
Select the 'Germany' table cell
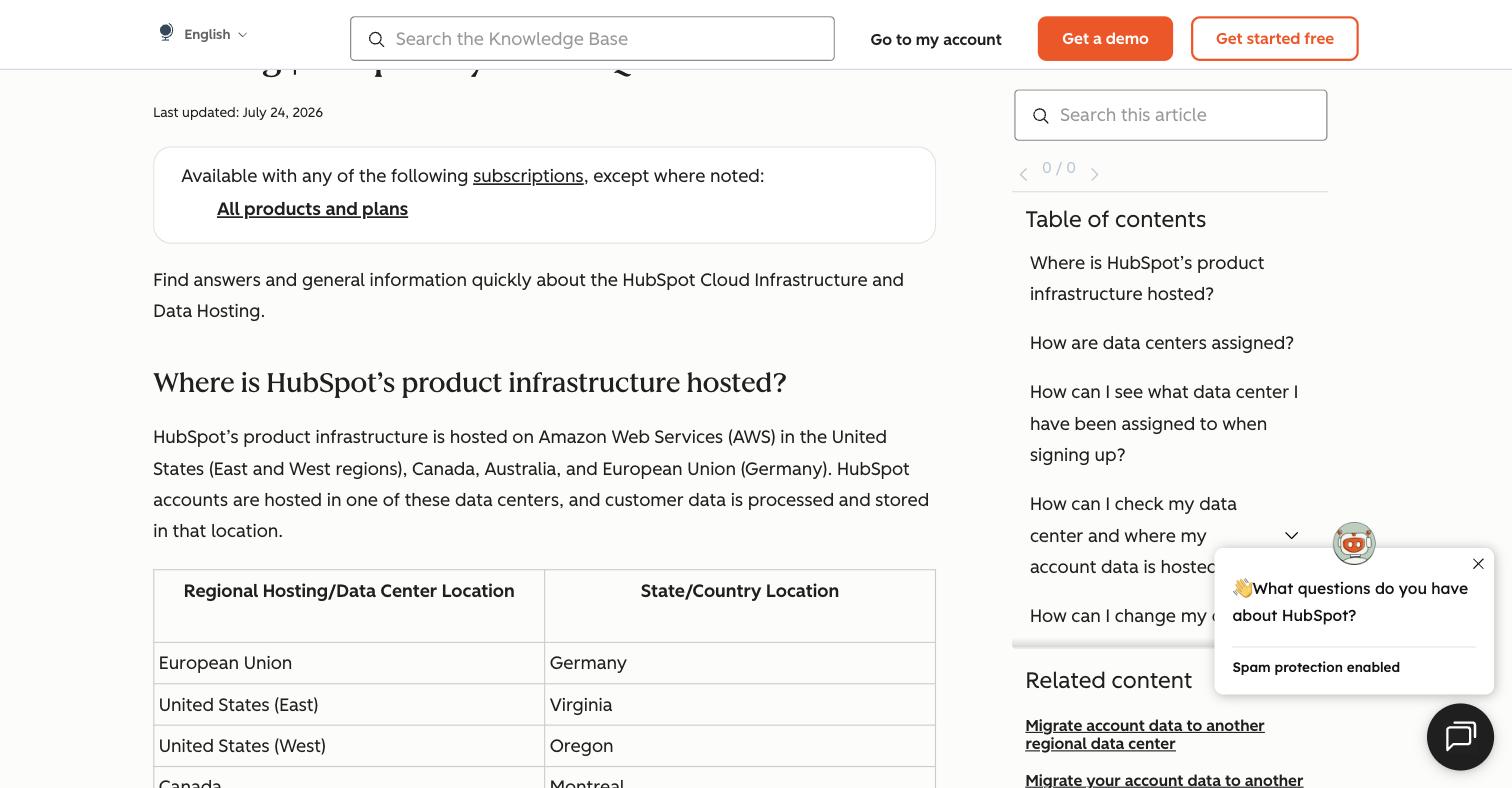click(740, 663)
